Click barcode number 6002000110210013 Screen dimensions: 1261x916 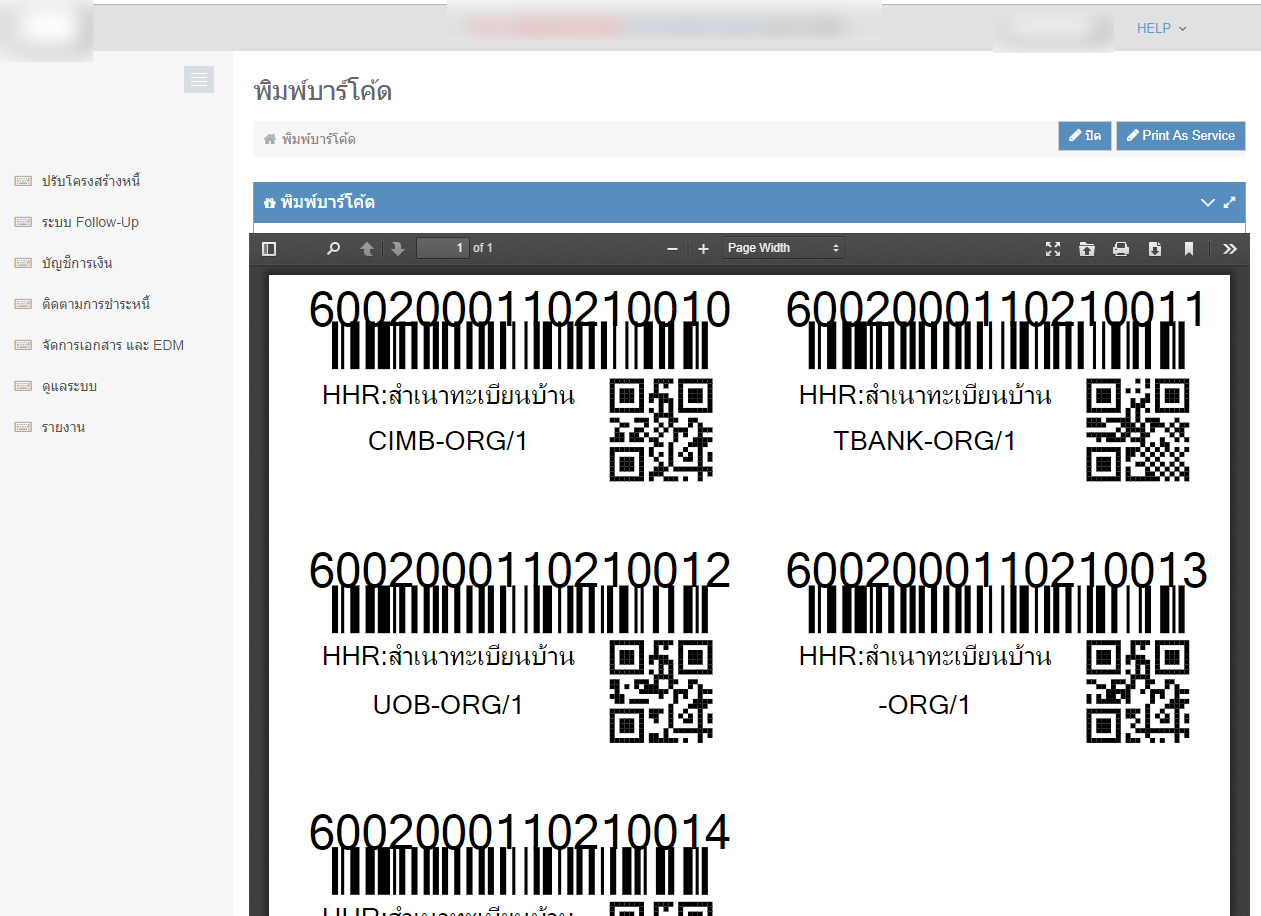pos(997,571)
